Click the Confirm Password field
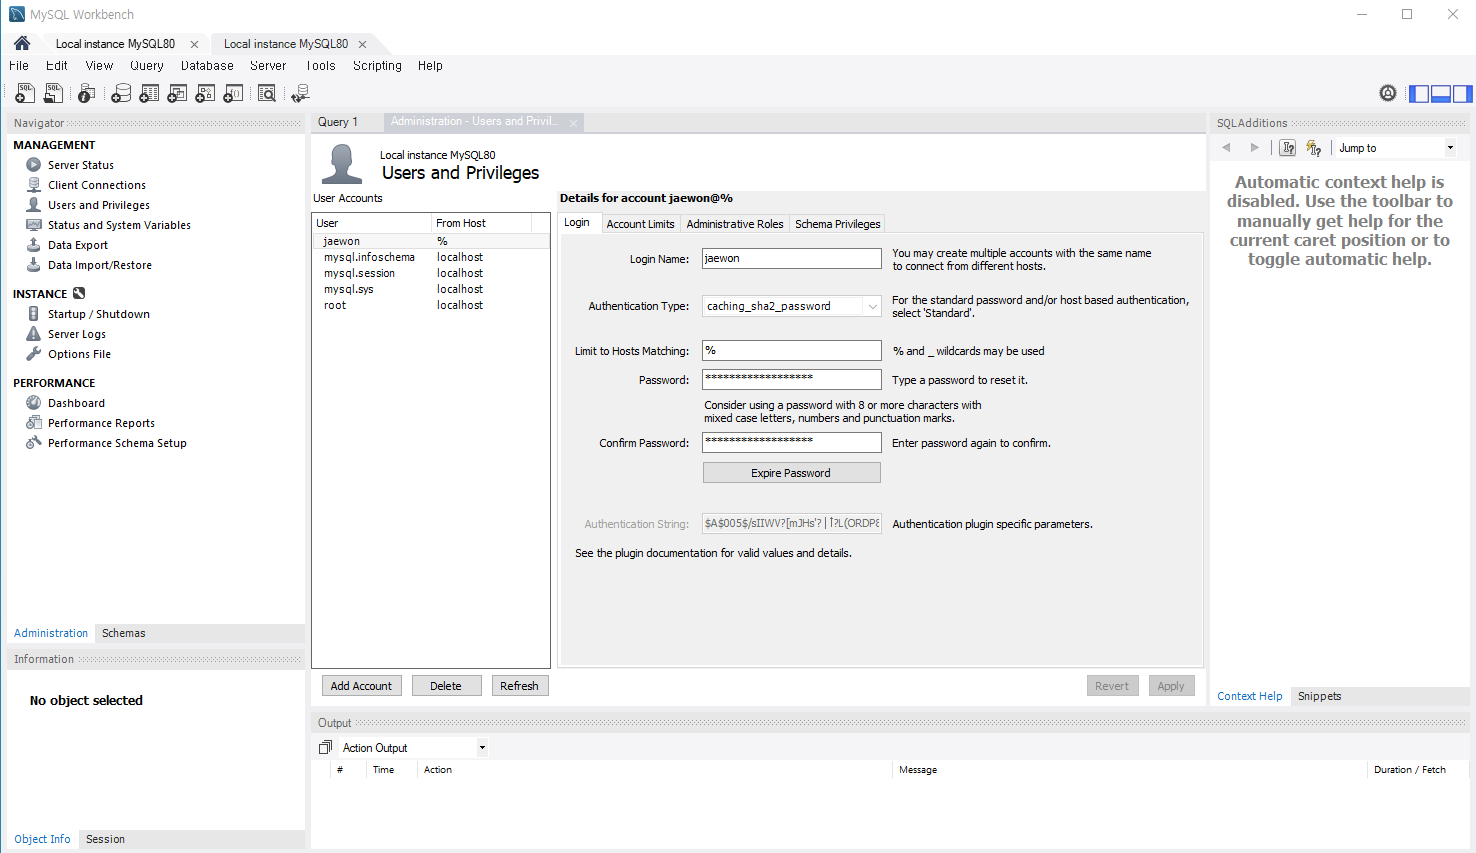1476x853 pixels. [x=791, y=442]
